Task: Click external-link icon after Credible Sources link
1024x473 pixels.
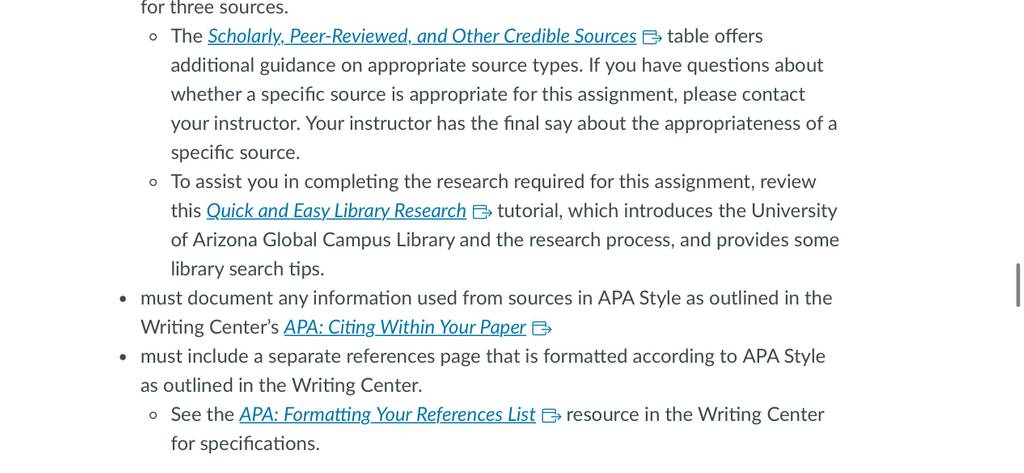Action: (652, 37)
